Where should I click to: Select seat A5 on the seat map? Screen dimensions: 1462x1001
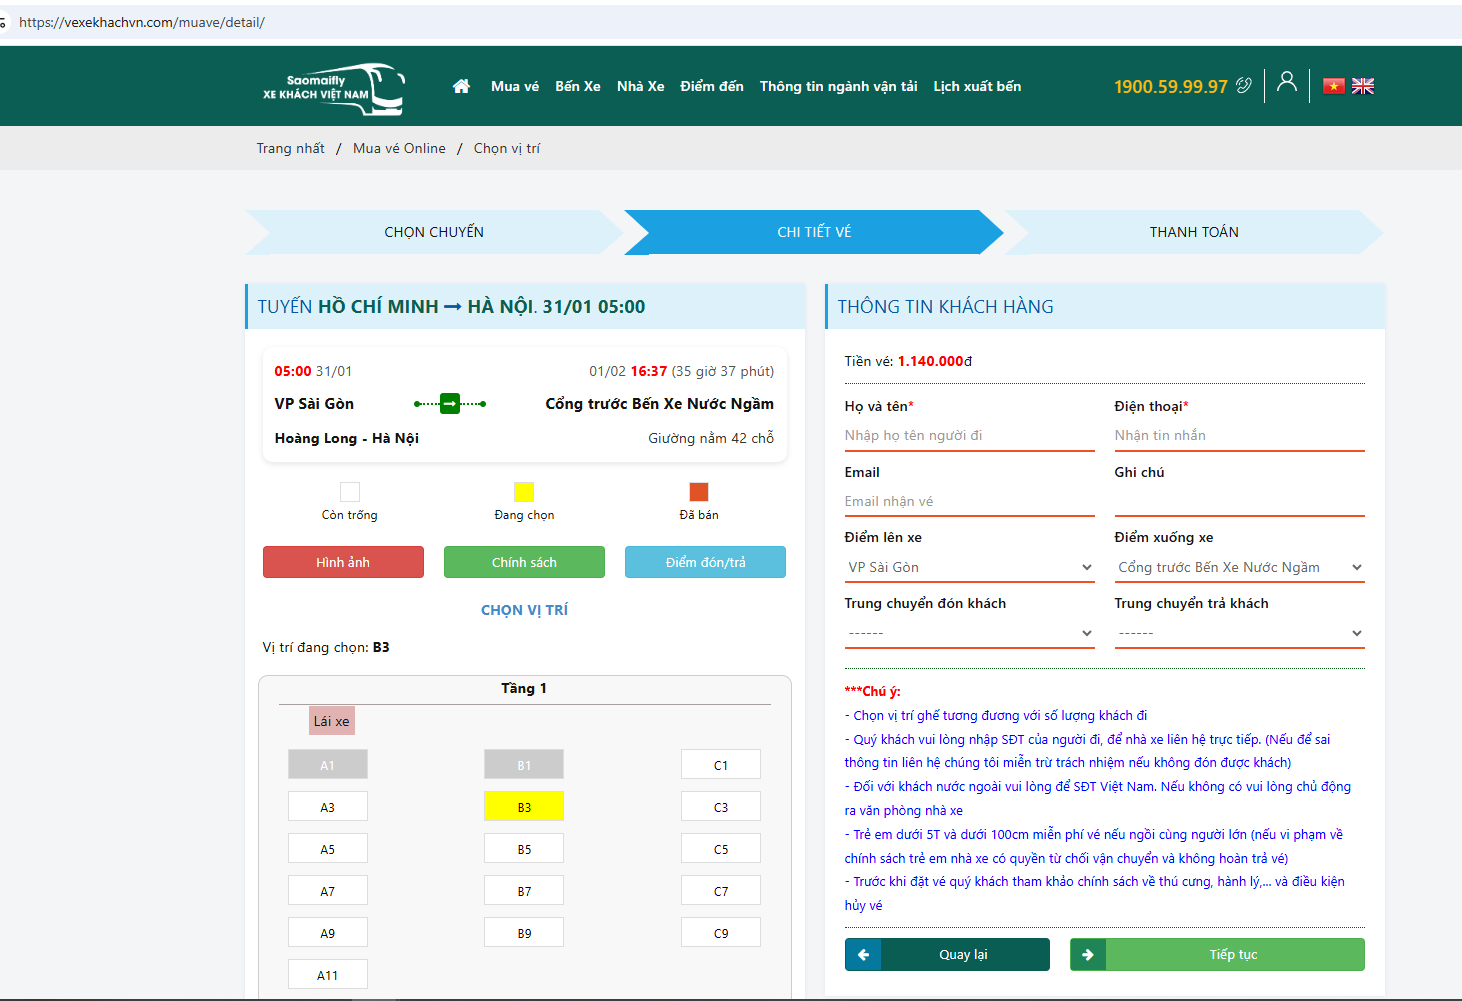tap(327, 849)
